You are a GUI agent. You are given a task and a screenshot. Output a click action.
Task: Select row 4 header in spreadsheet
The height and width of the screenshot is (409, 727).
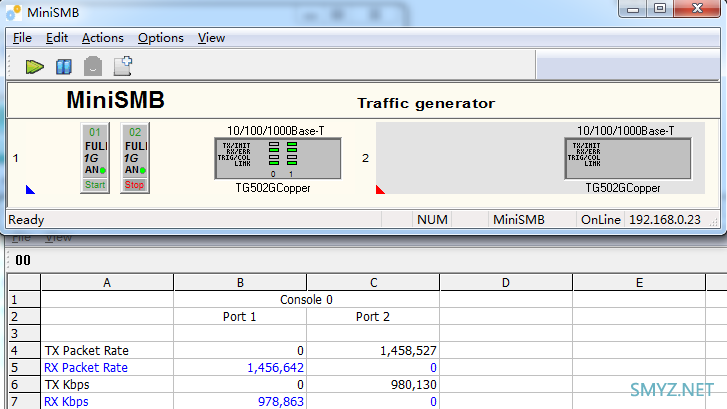(25, 351)
